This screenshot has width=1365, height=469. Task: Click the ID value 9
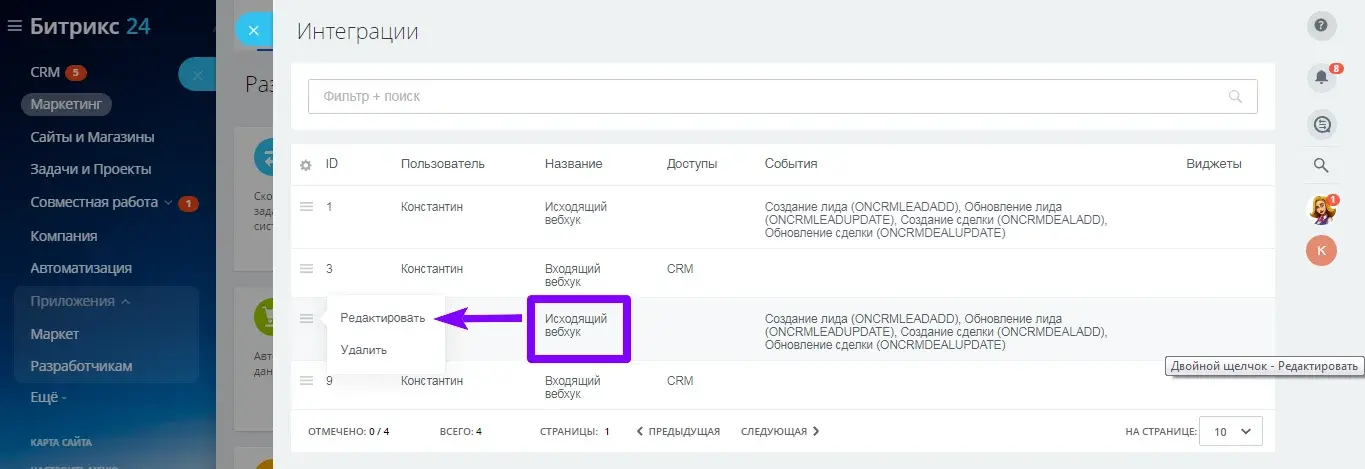[x=330, y=381]
